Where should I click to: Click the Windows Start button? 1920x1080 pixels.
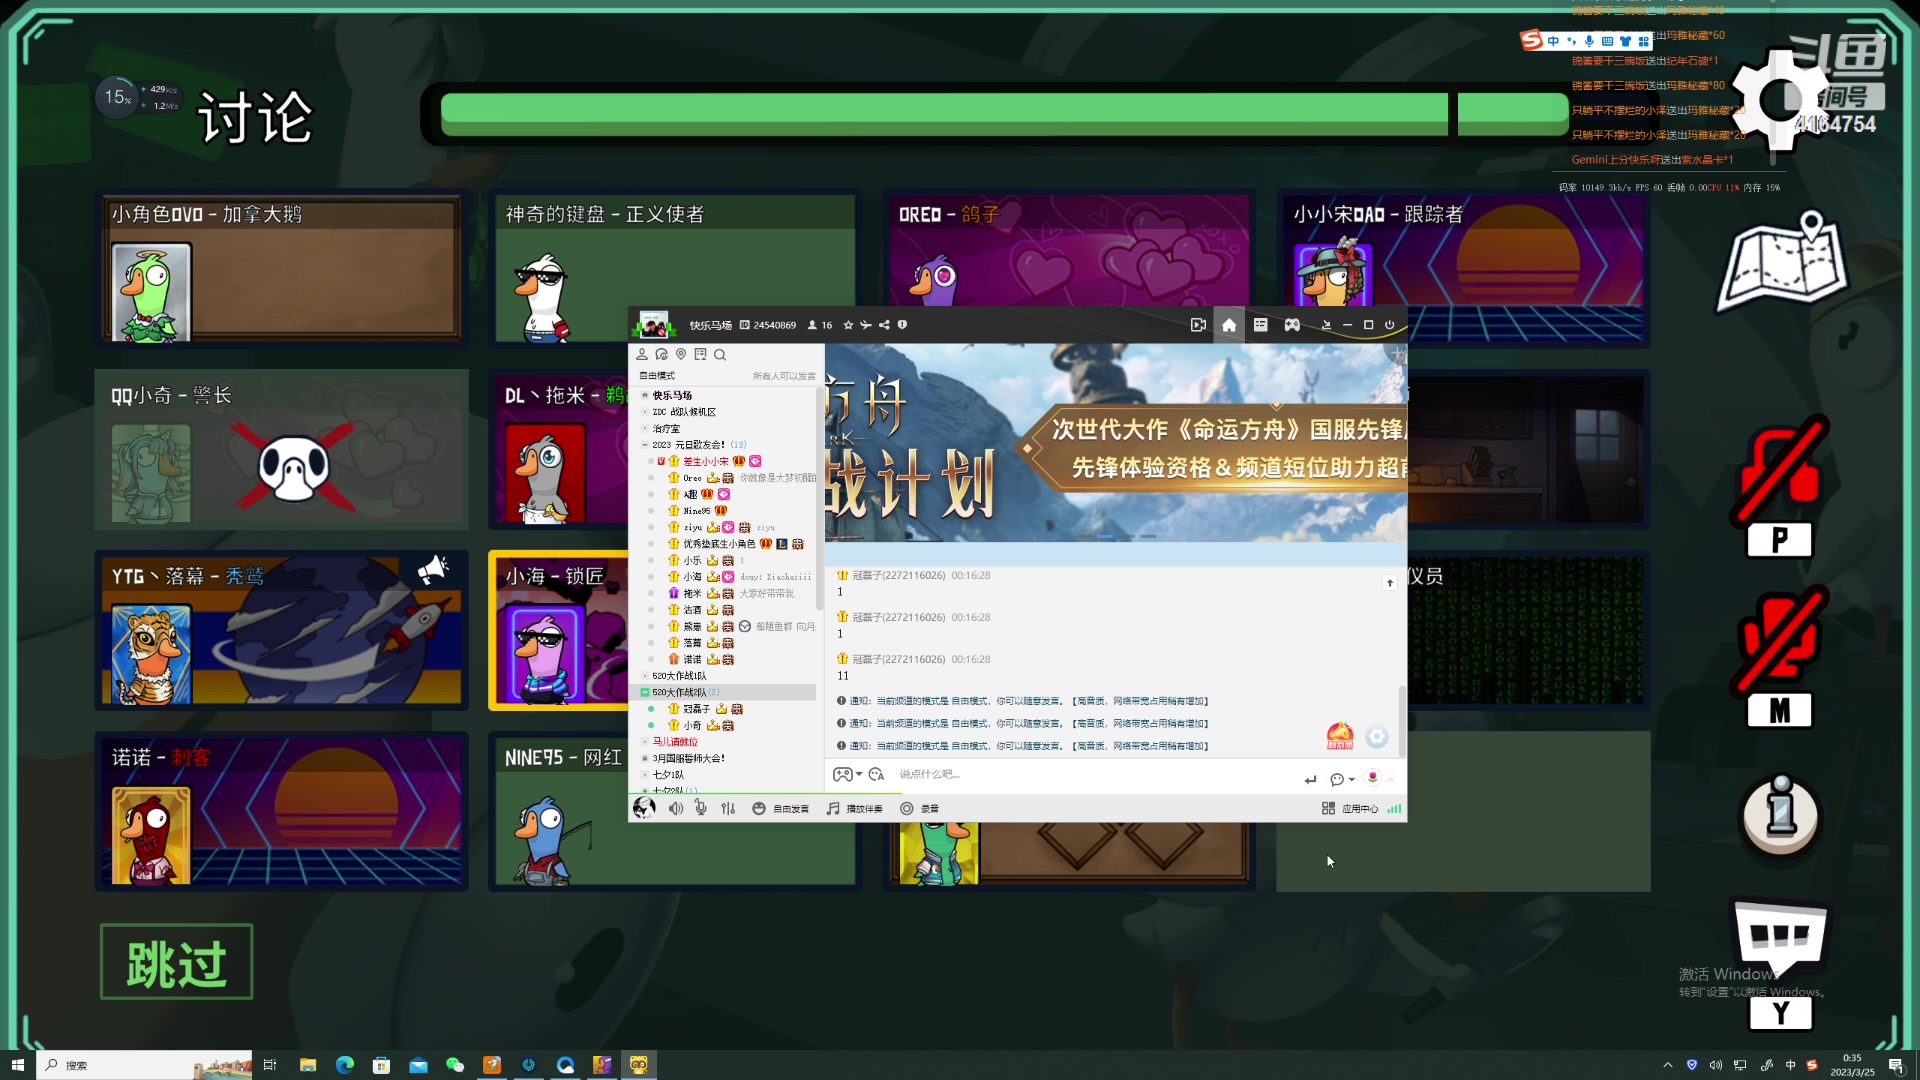pos(17,1065)
